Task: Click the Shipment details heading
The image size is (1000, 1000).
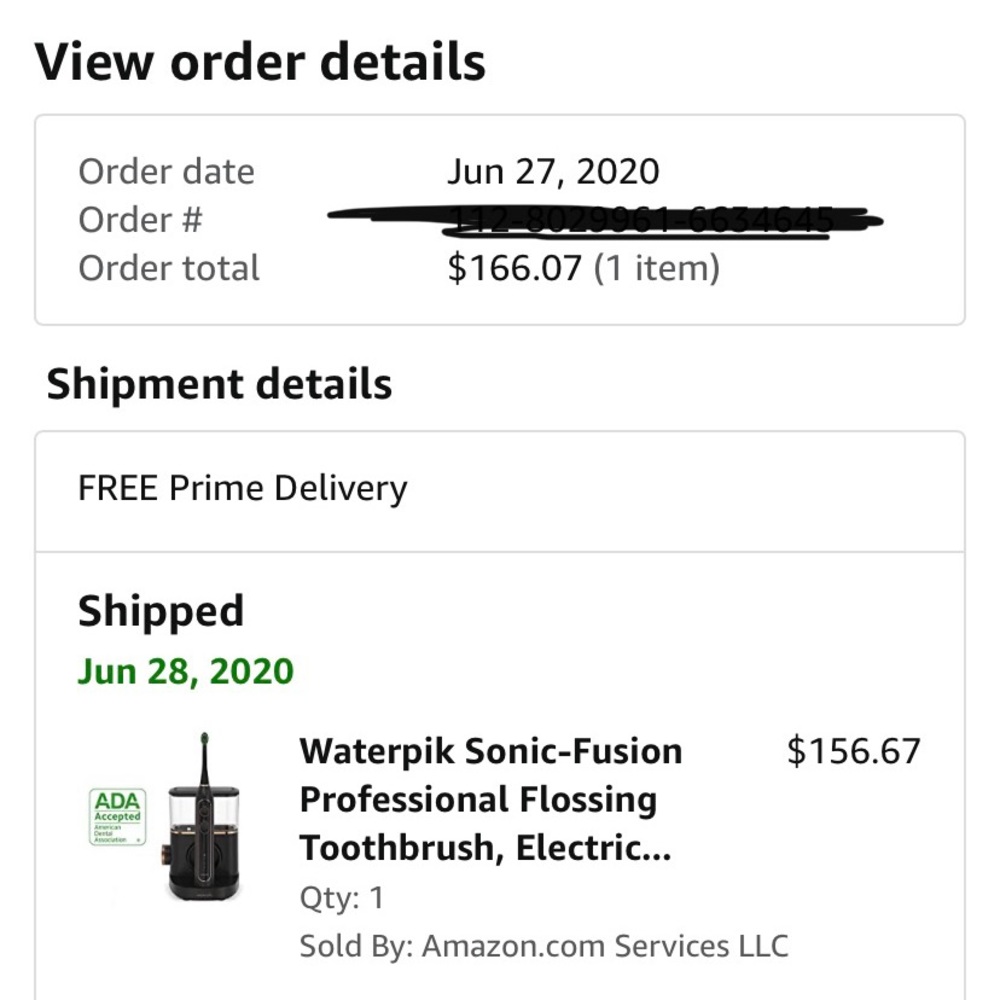Action: pos(220,382)
